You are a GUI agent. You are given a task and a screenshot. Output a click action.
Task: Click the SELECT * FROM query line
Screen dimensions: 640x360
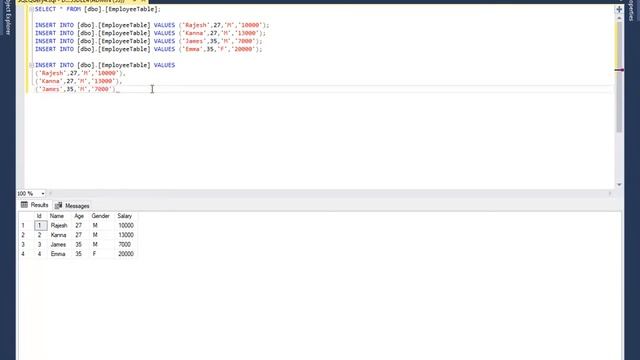click(98, 9)
